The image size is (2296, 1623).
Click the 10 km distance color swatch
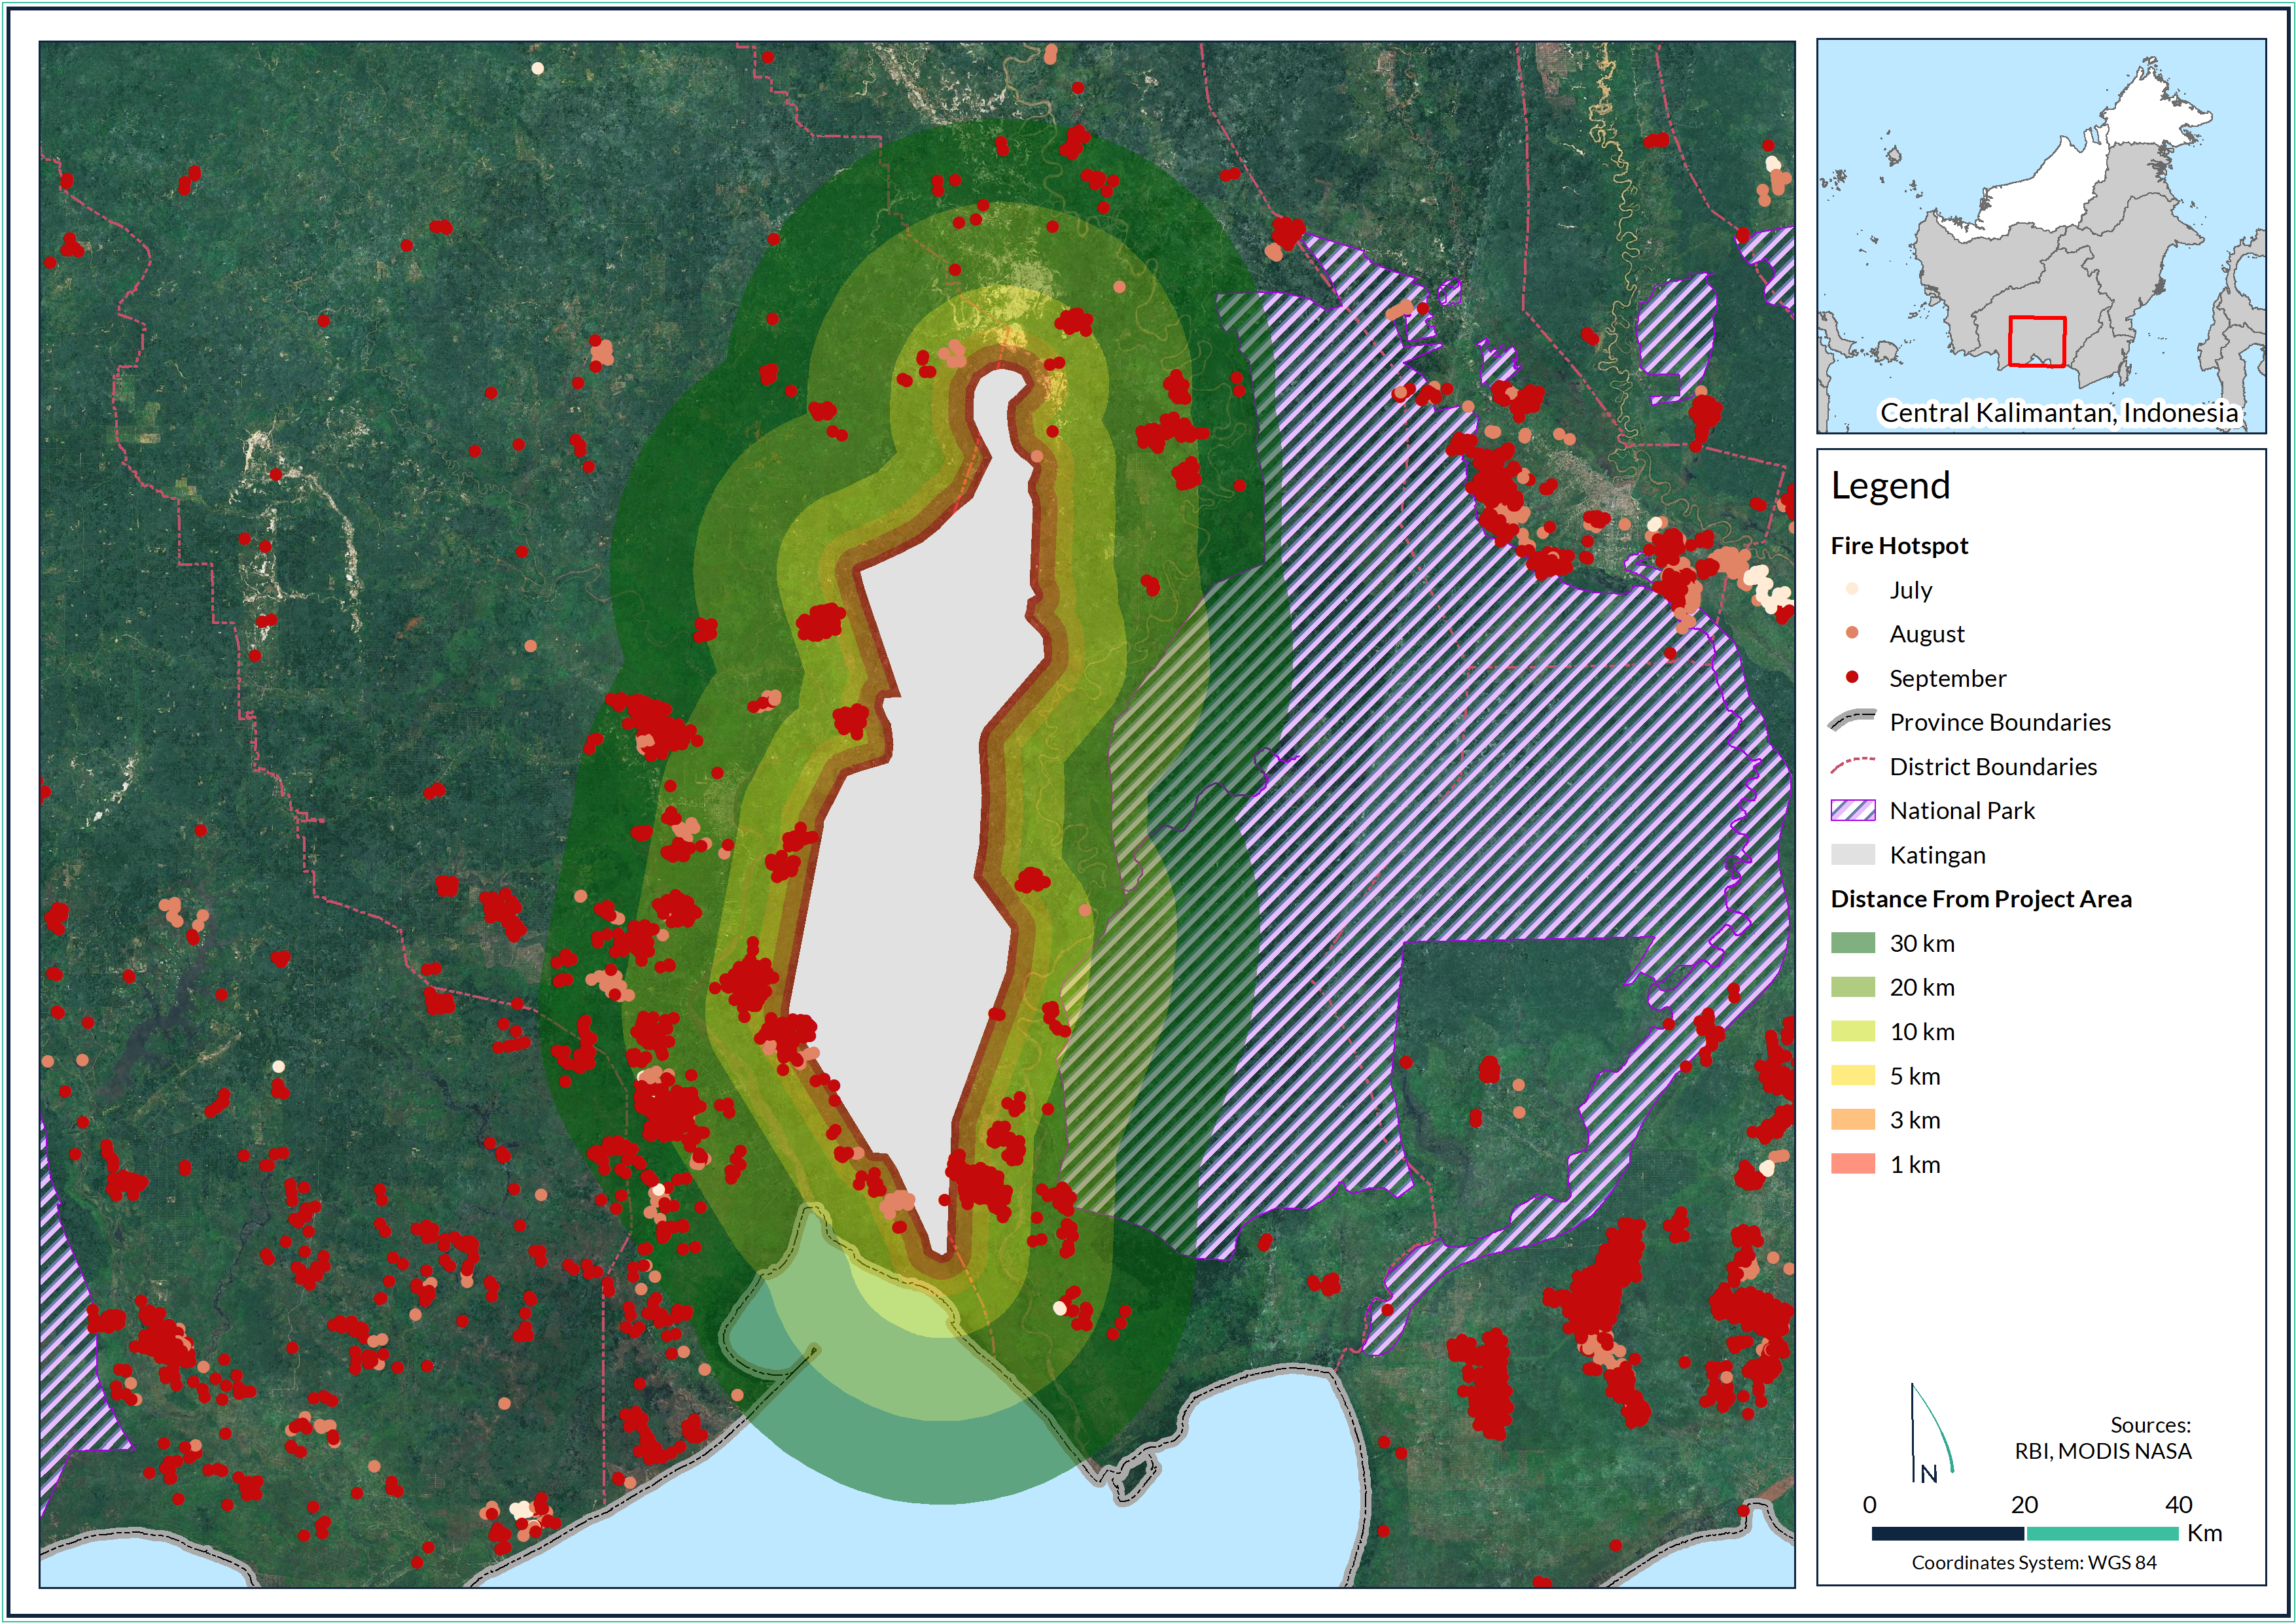(x=1852, y=1031)
